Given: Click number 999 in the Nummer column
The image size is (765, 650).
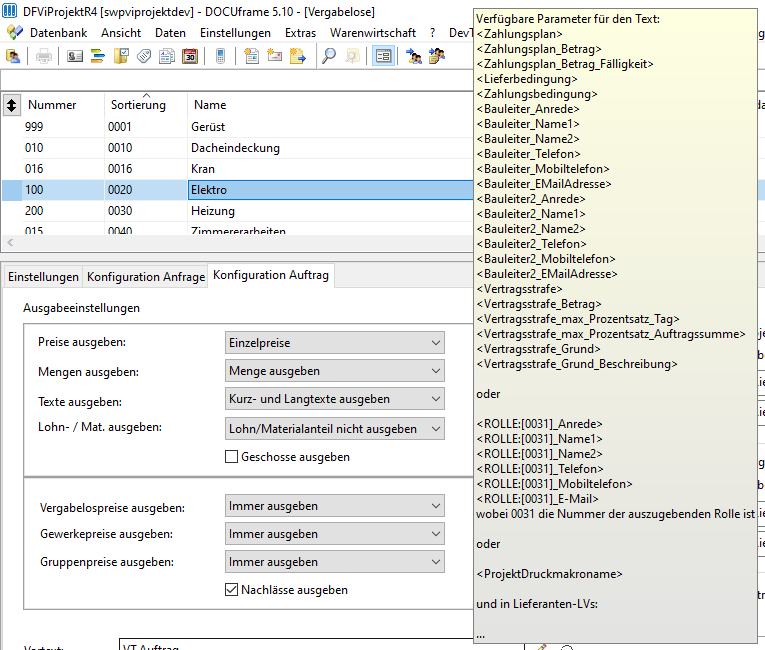Looking at the screenshot, I should coord(34,127).
